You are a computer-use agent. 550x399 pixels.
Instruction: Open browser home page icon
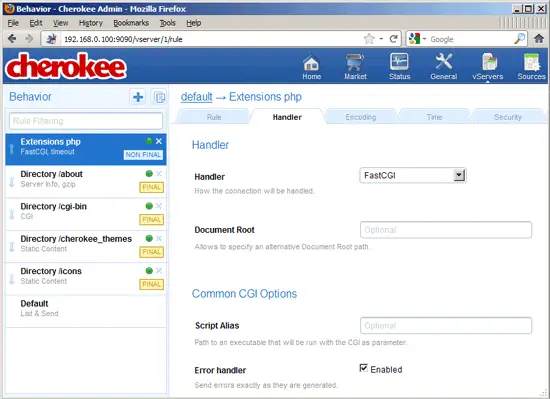[x=539, y=39]
